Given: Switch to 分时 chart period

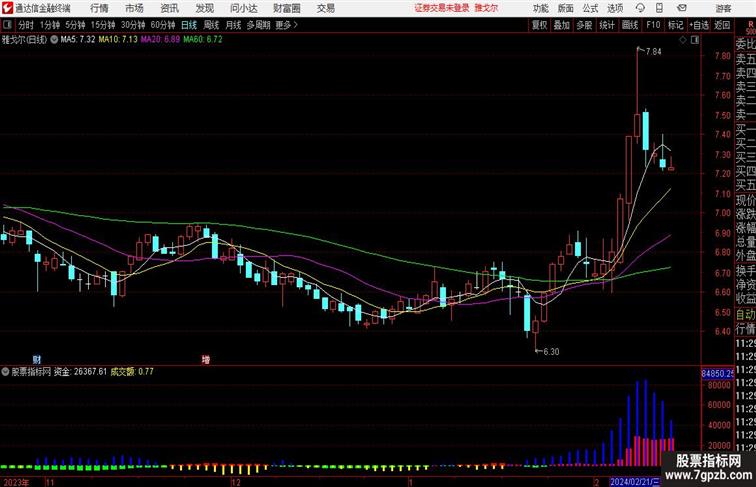Looking at the screenshot, I should pyautogui.click(x=26, y=25).
